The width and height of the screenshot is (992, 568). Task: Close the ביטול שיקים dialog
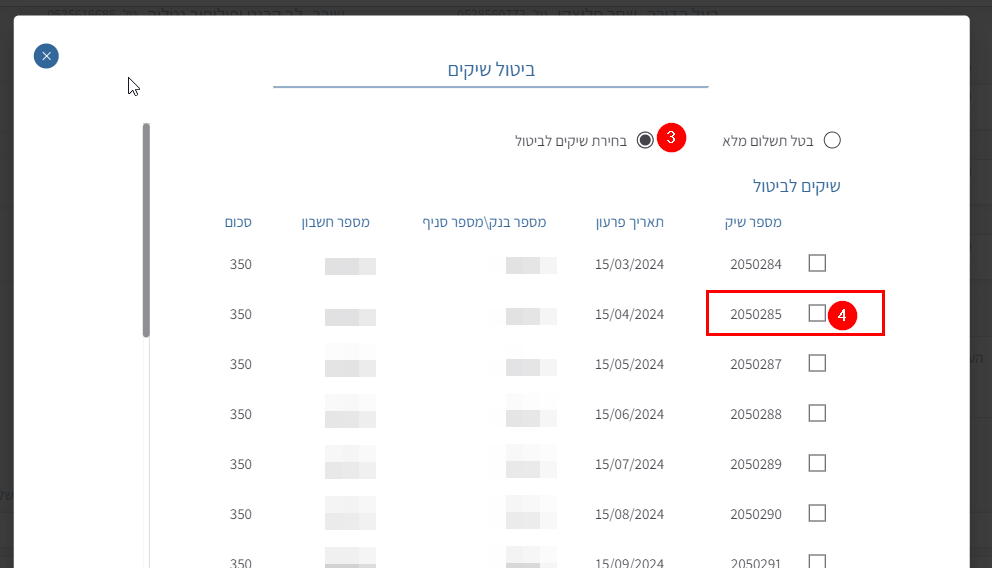pyautogui.click(x=46, y=56)
